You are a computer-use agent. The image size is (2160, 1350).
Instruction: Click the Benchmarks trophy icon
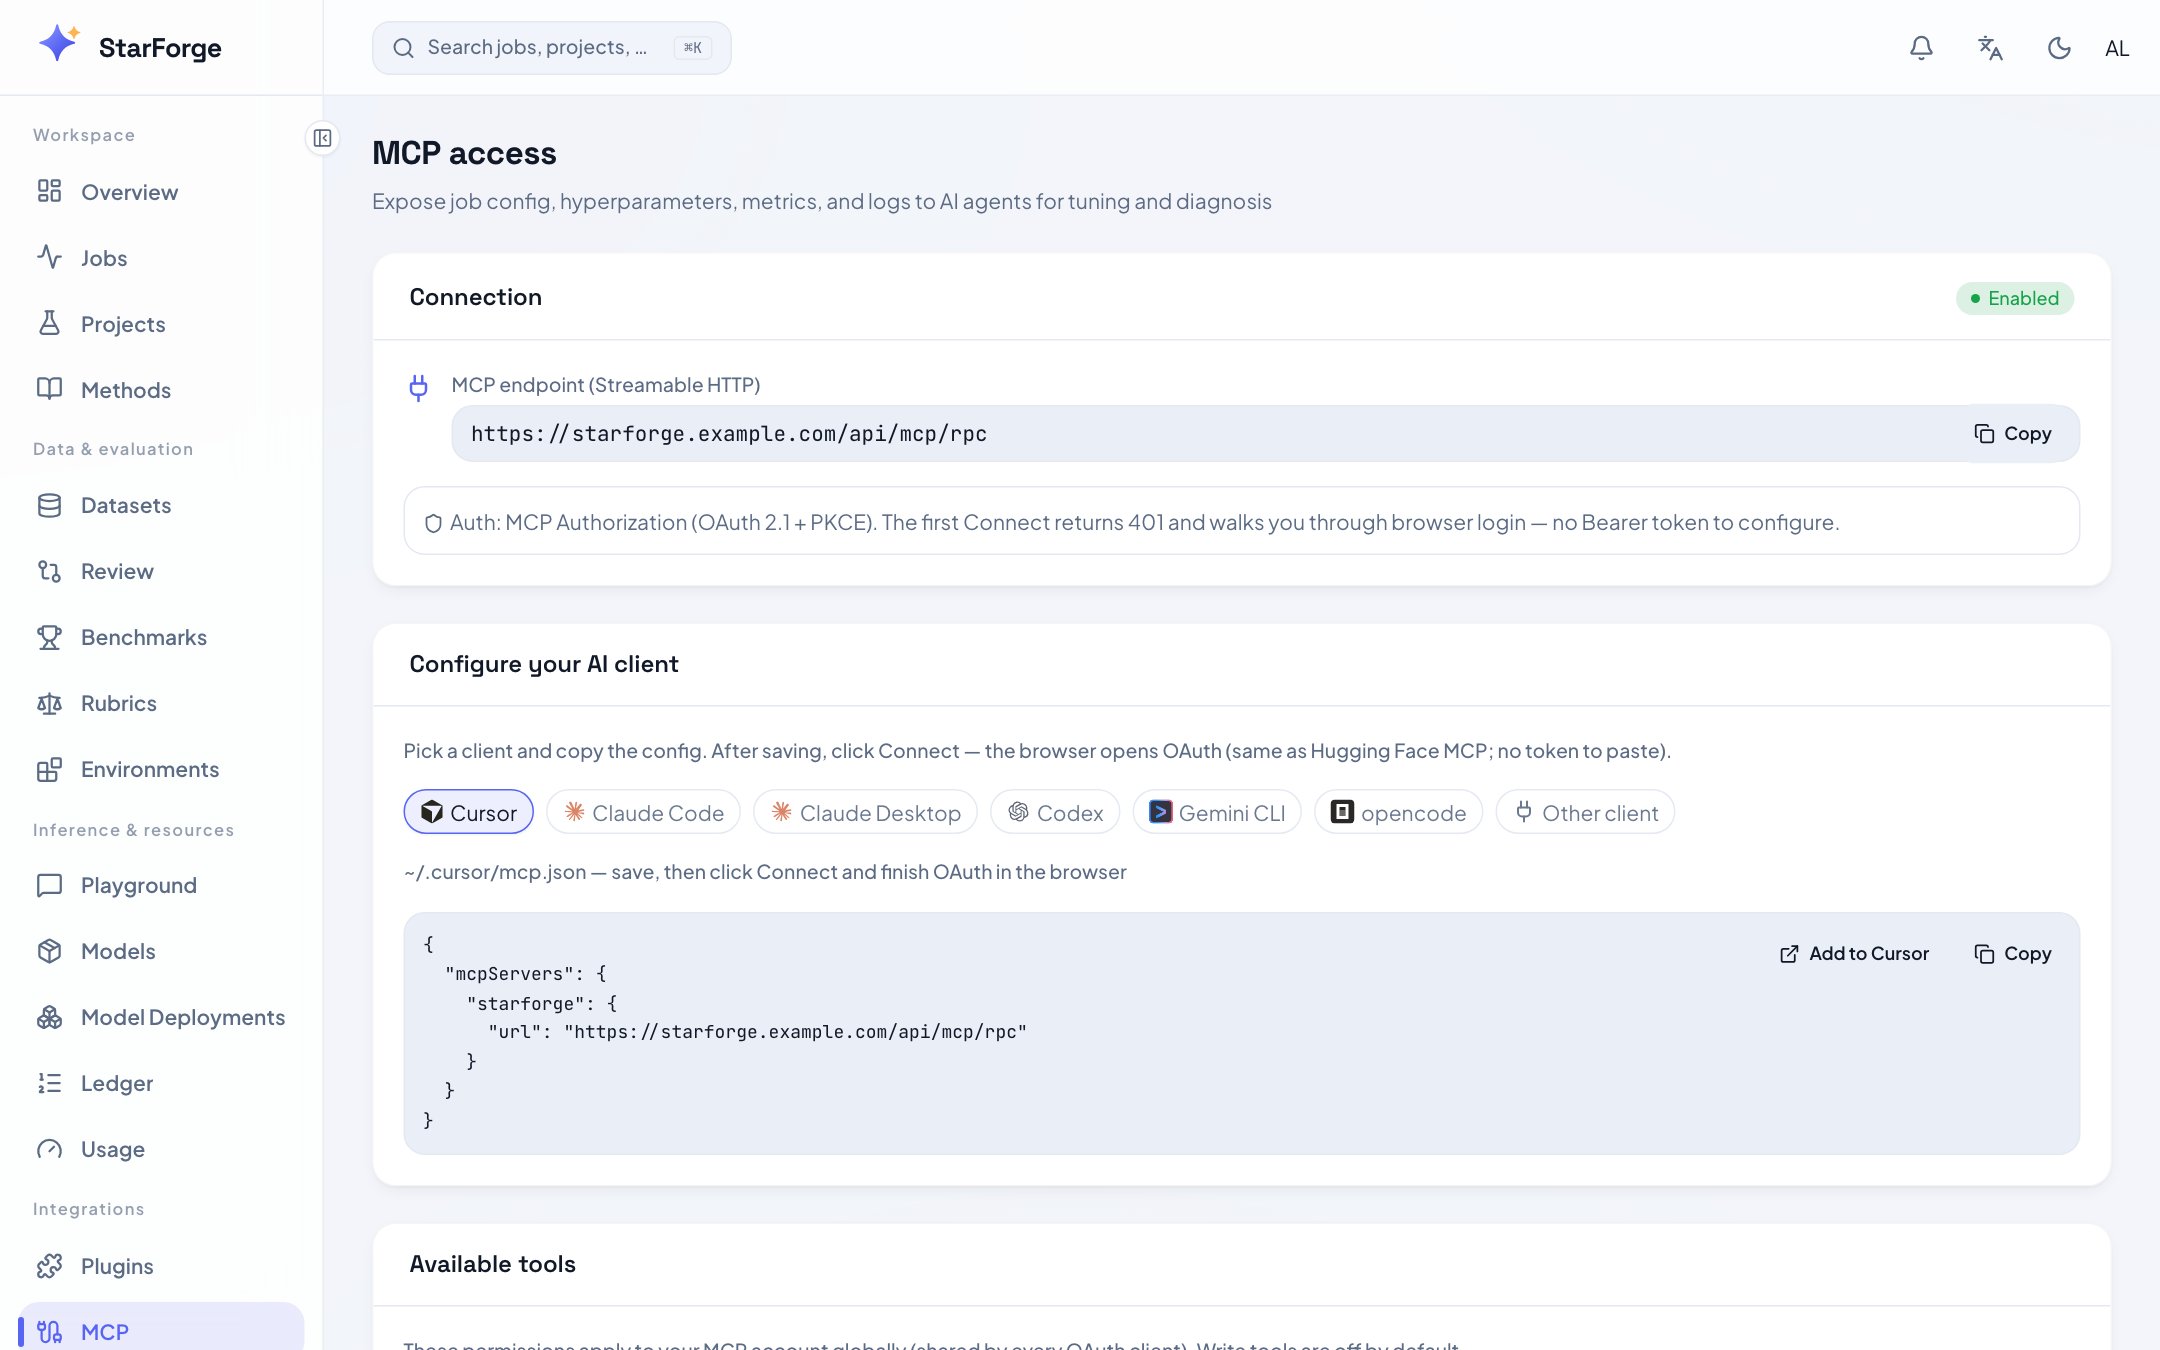pos(49,637)
